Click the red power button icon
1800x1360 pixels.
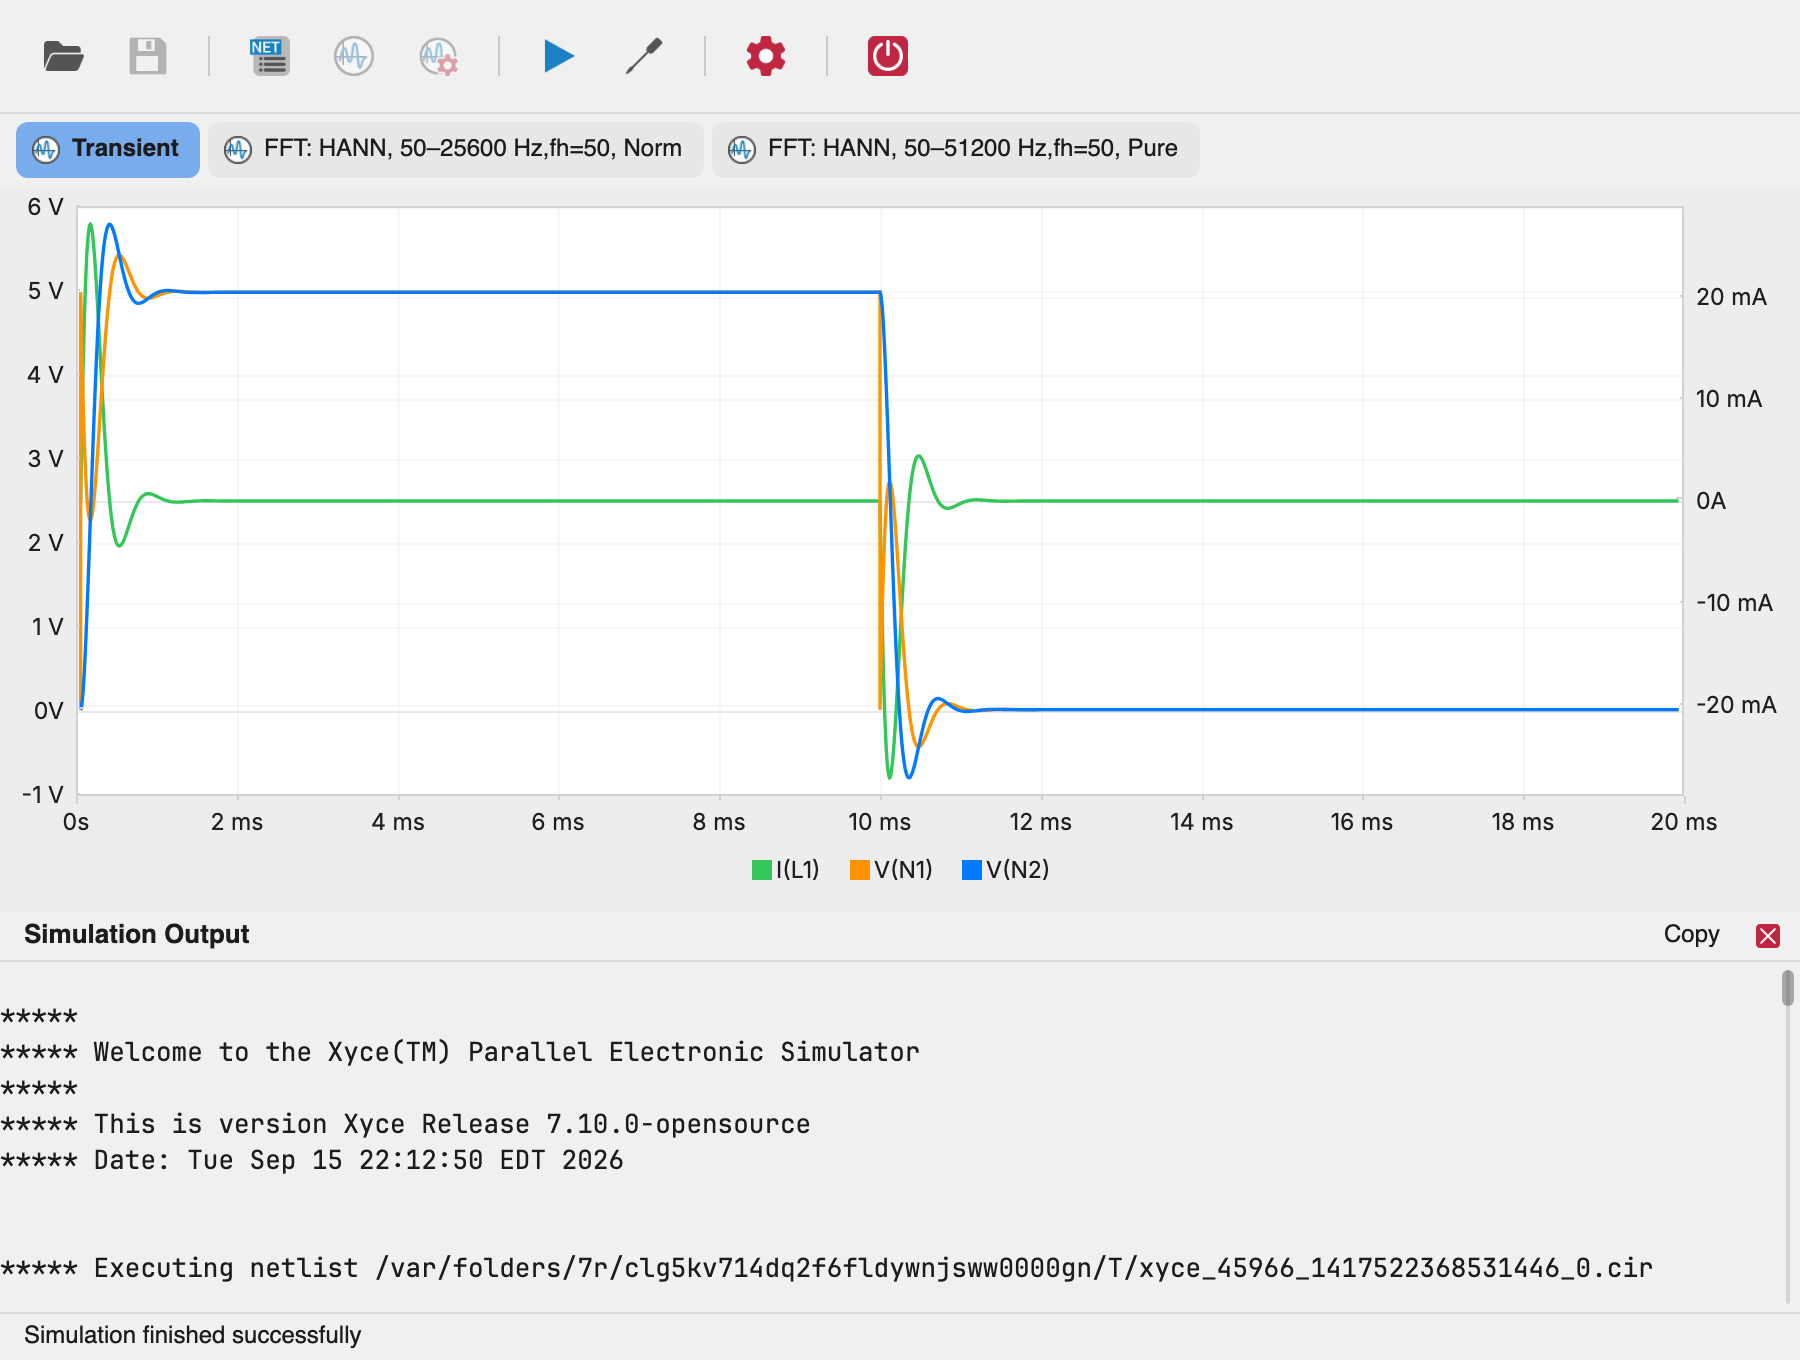point(888,56)
